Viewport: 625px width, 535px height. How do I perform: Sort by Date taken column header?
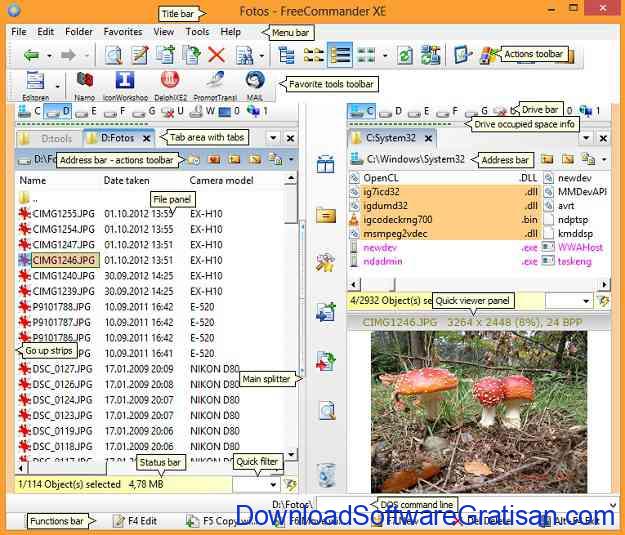click(126, 181)
